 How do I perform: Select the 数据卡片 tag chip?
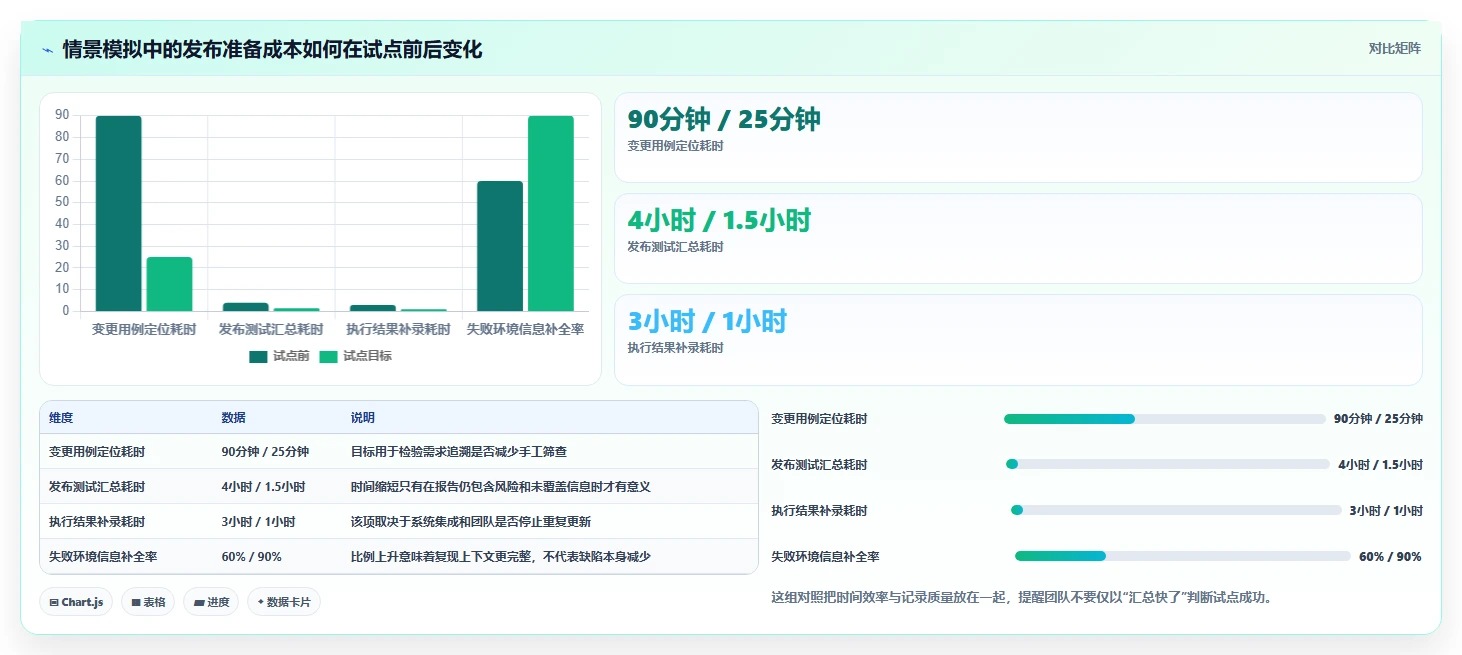point(284,602)
